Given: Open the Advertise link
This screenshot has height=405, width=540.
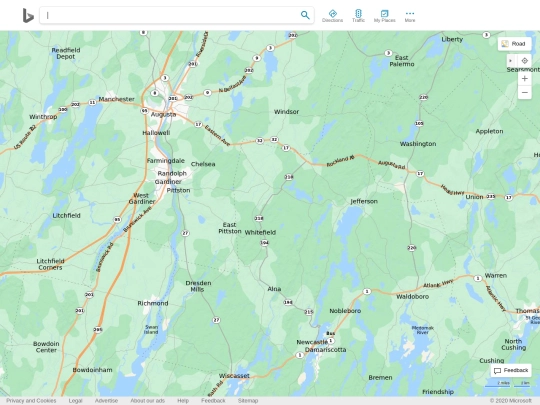Looking at the screenshot, I should (x=106, y=401).
